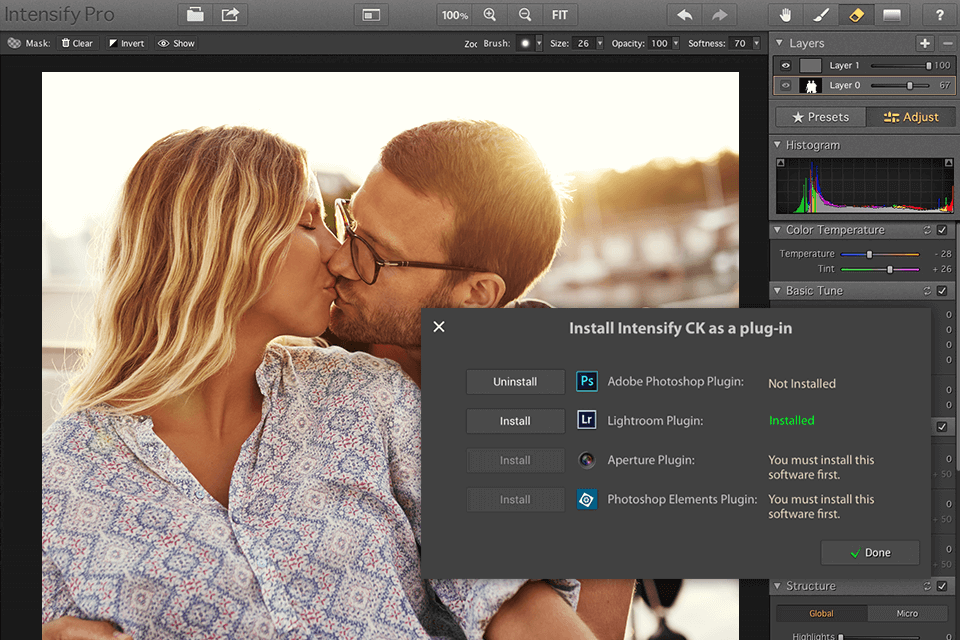Adjust the Layer 0 opacity slider
Image resolution: width=960 pixels, height=640 pixels.
point(900,86)
